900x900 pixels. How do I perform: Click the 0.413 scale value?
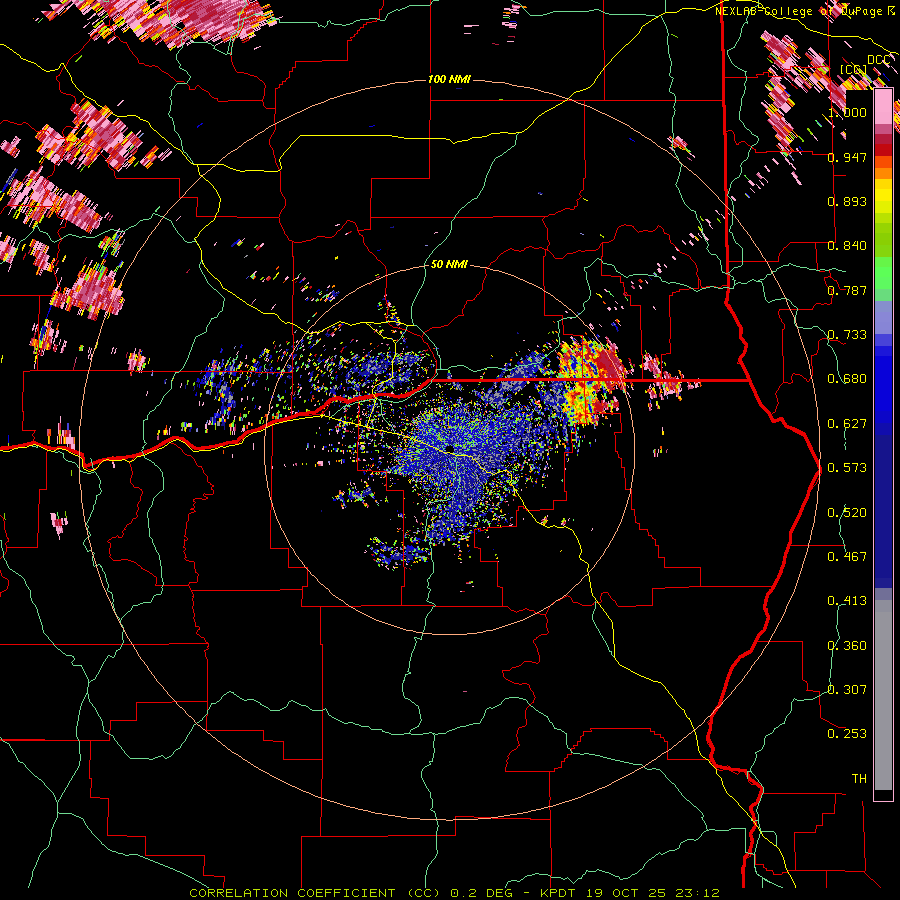coord(847,601)
